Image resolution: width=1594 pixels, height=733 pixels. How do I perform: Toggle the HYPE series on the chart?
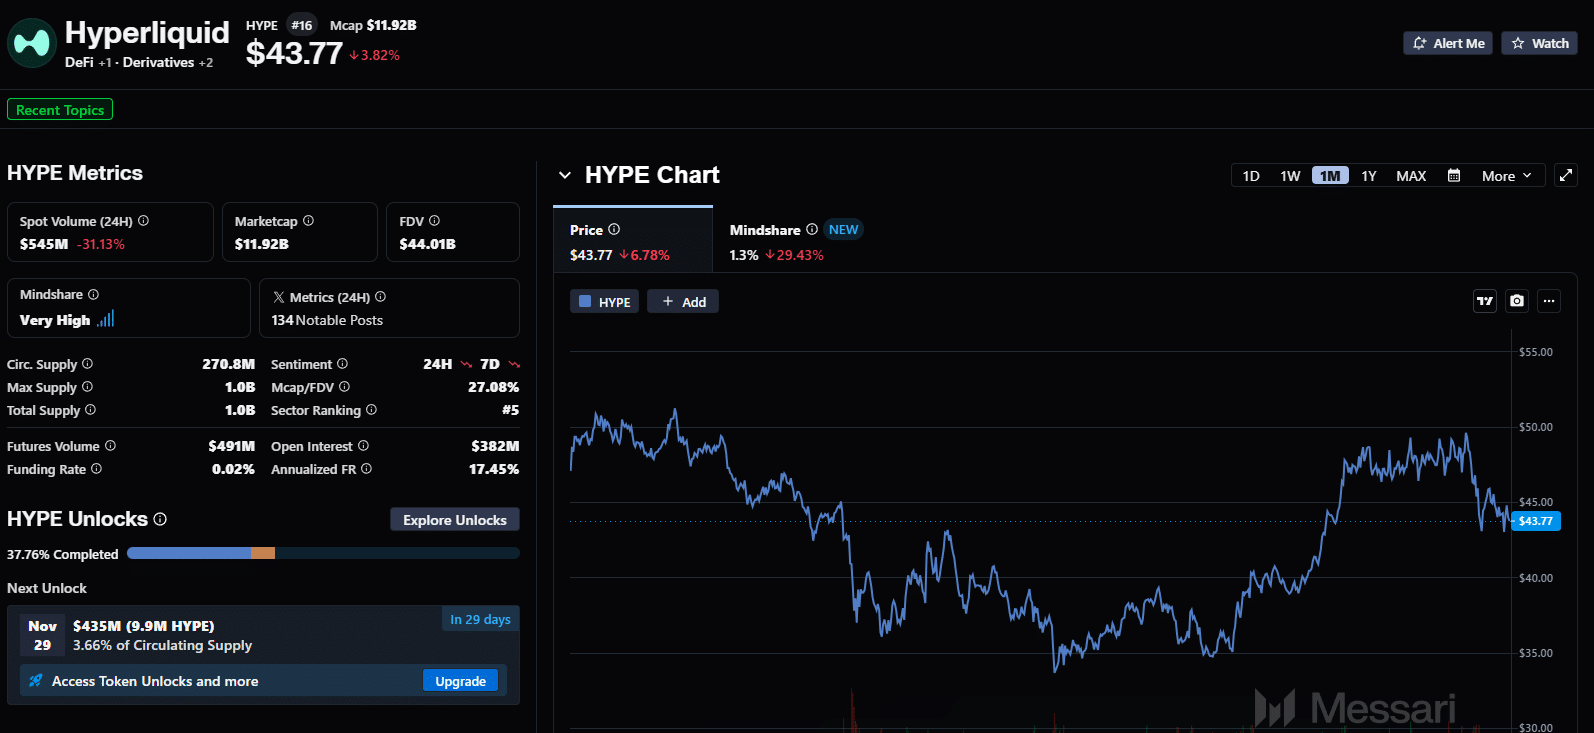point(604,301)
